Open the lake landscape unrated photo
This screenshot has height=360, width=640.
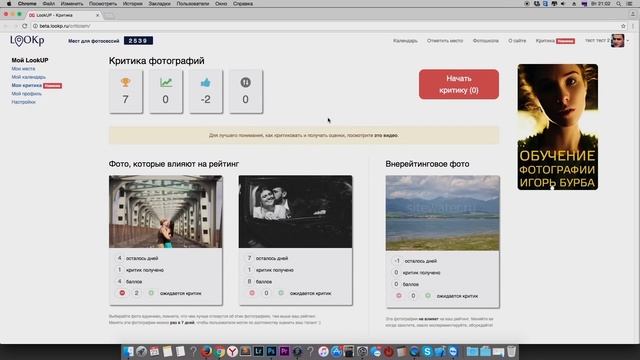pyautogui.click(x=442, y=213)
